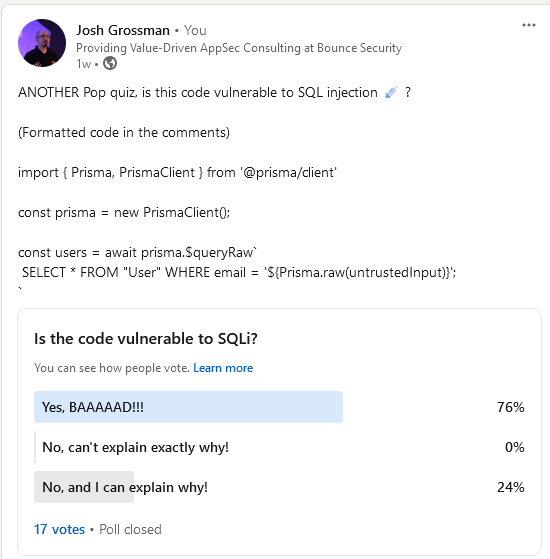Click the 0% result percentage
Image resolution: width=550 pixels, height=559 pixels.
[514, 447]
